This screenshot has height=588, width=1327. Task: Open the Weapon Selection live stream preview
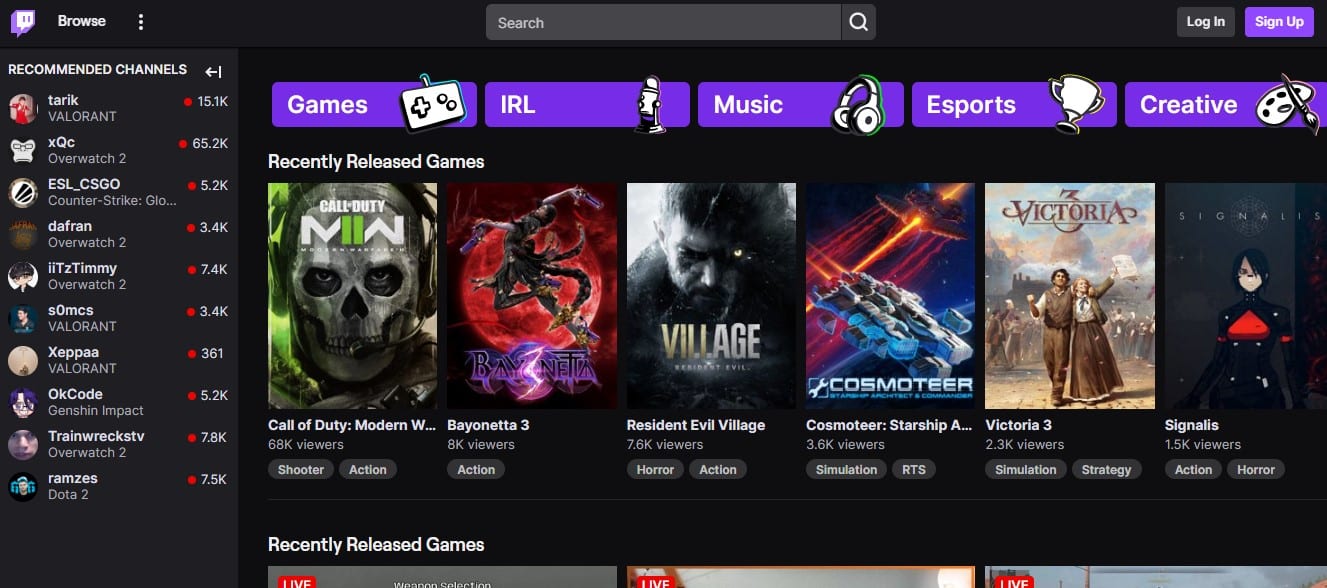[x=442, y=577]
